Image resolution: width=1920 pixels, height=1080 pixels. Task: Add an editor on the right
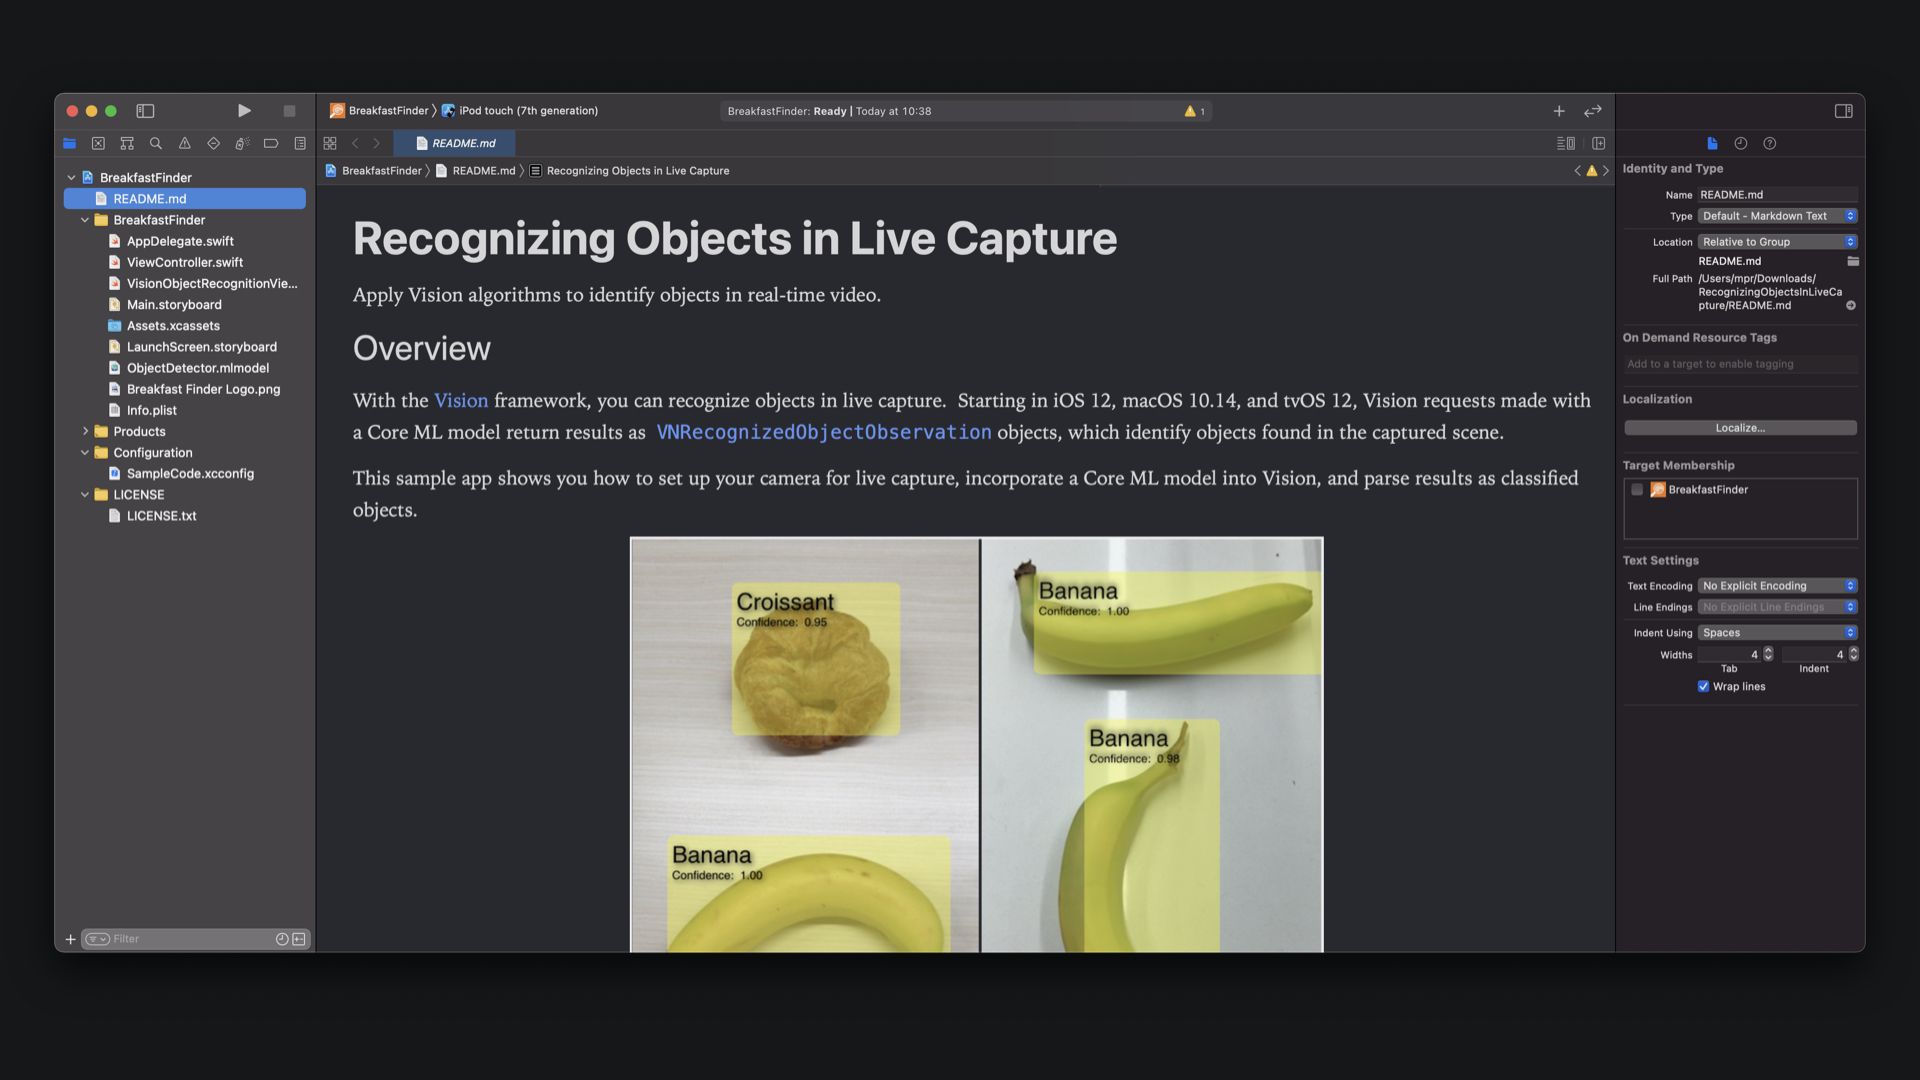[x=1598, y=143]
